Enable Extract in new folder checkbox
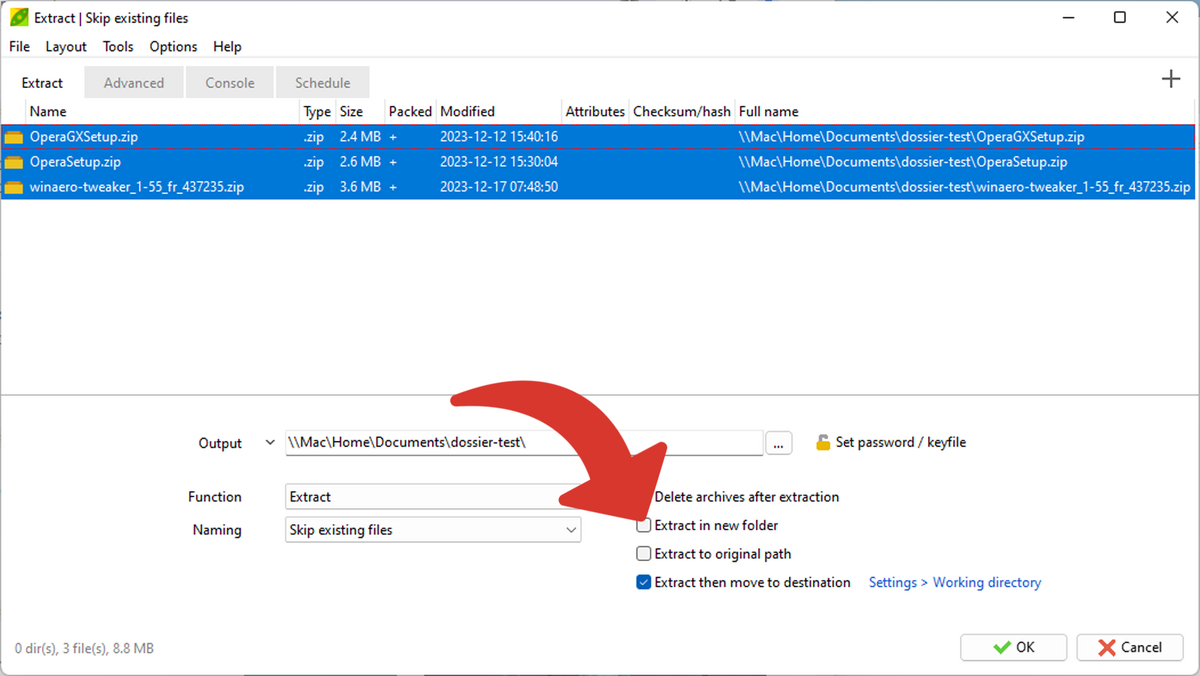This screenshot has width=1200, height=676. (x=644, y=525)
